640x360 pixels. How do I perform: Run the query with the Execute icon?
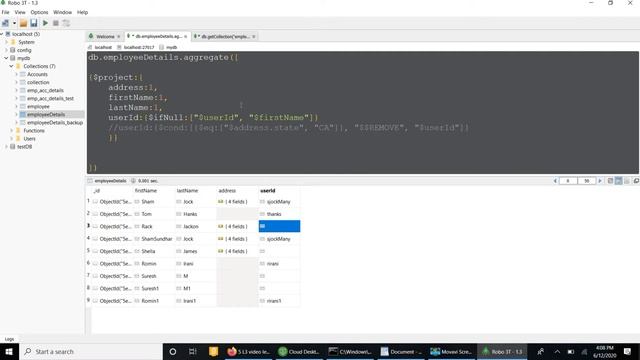45,23
